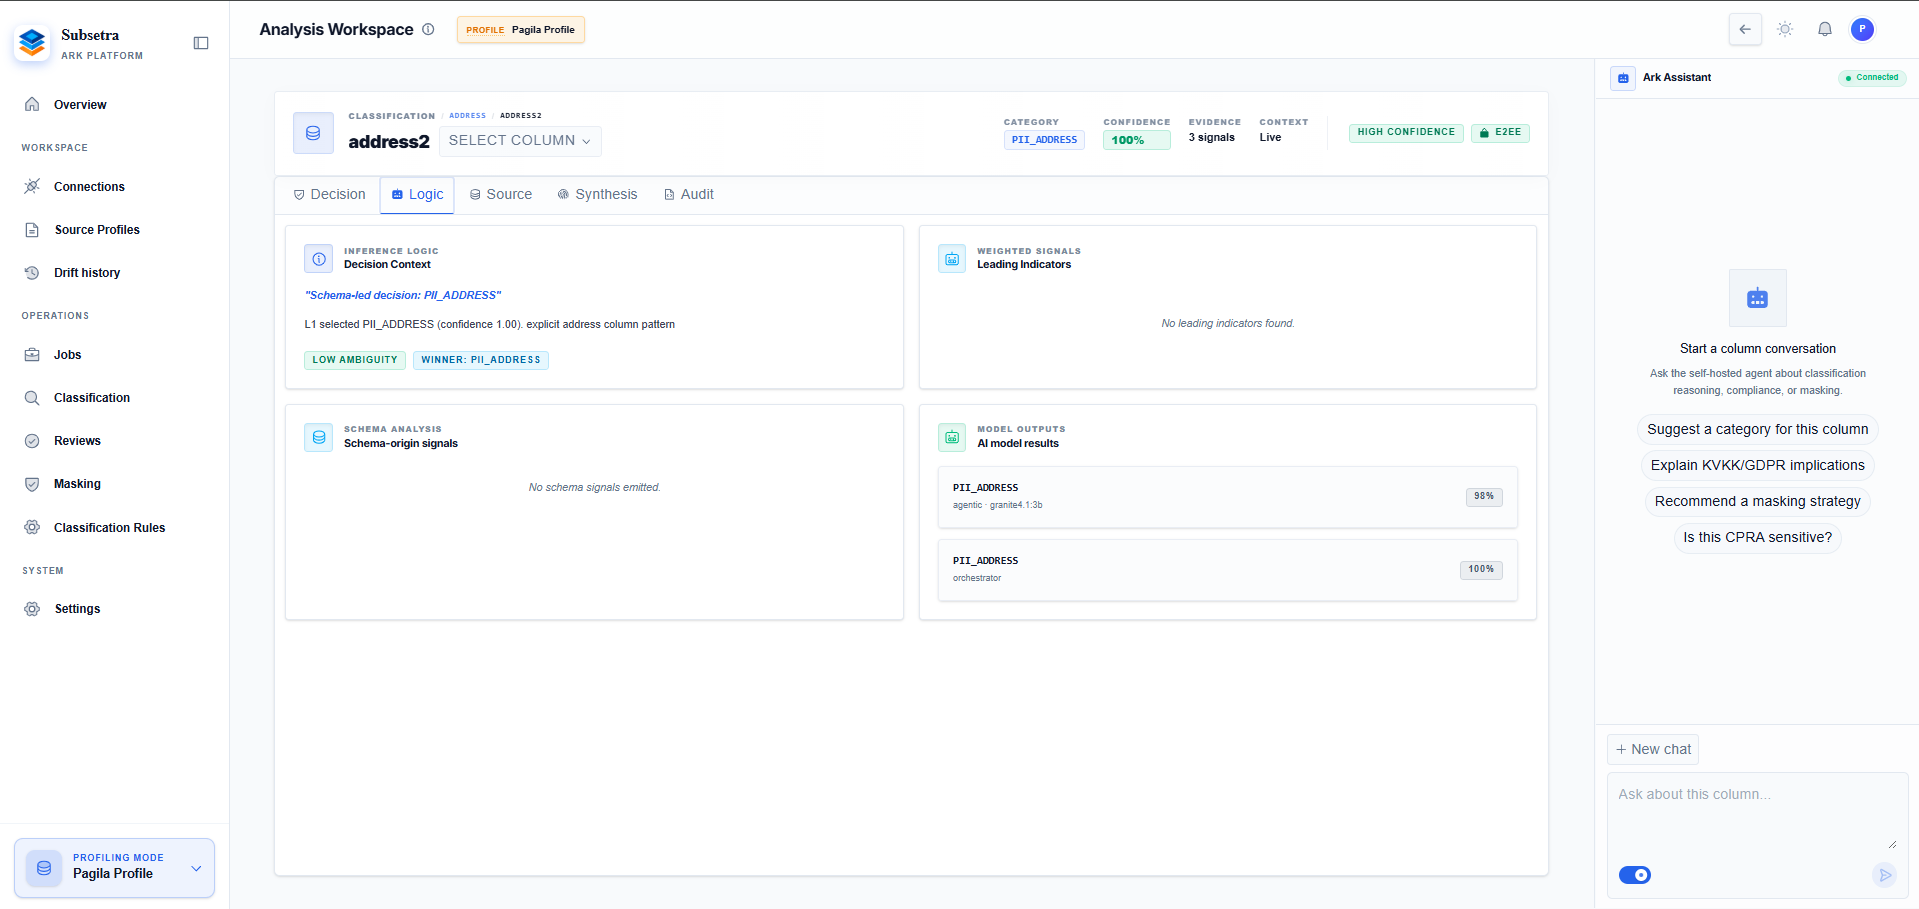Click the '3 signals' evidence value
The height and width of the screenshot is (909, 1919).
[1212, 138]
